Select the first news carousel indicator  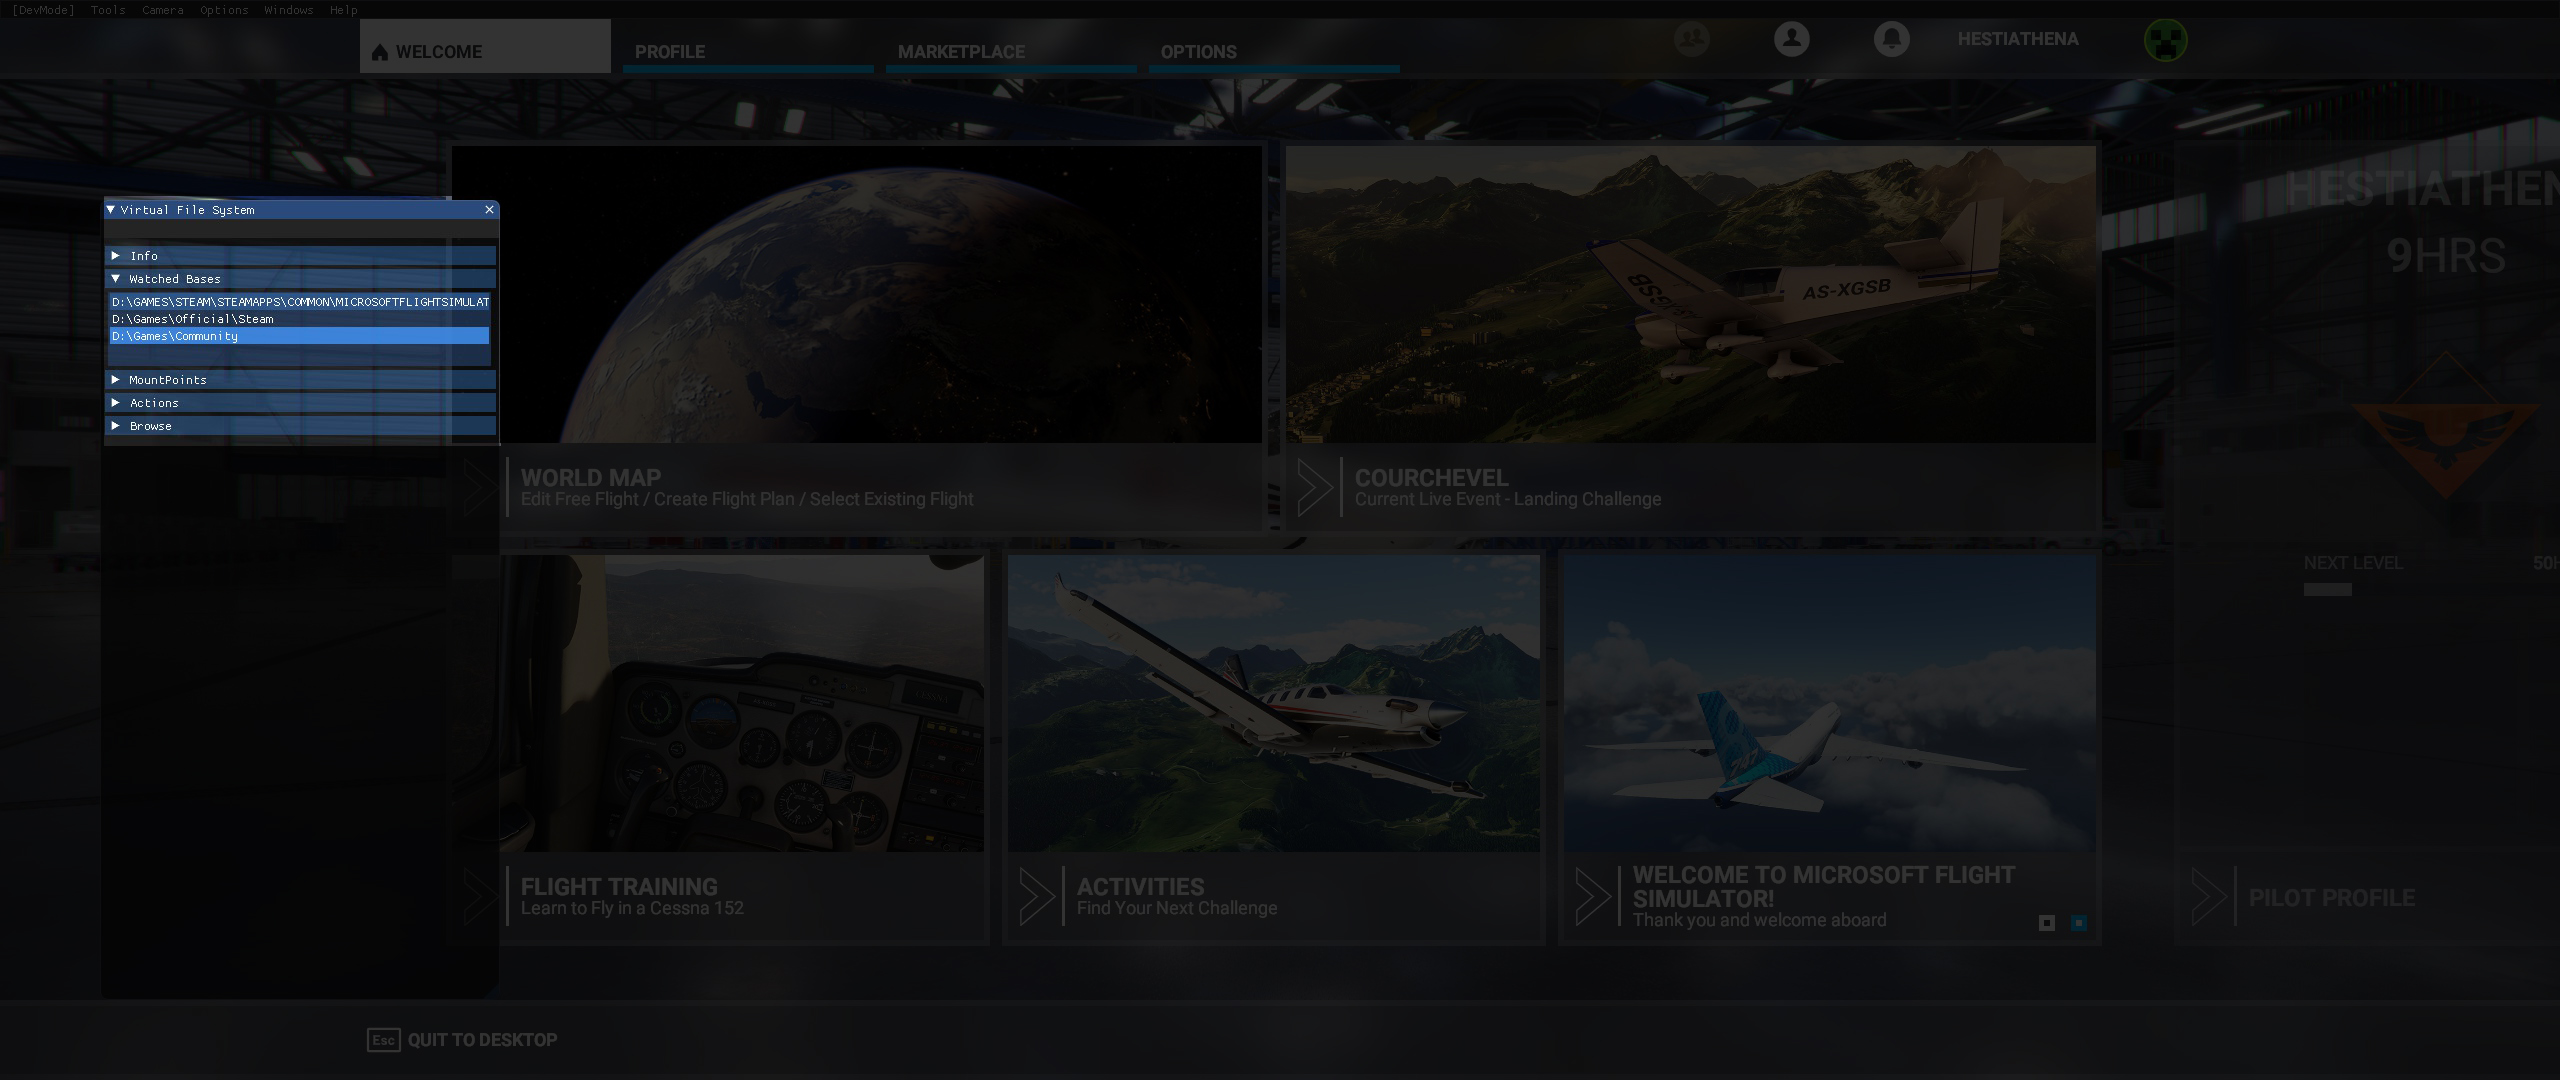pos(2046,923)
